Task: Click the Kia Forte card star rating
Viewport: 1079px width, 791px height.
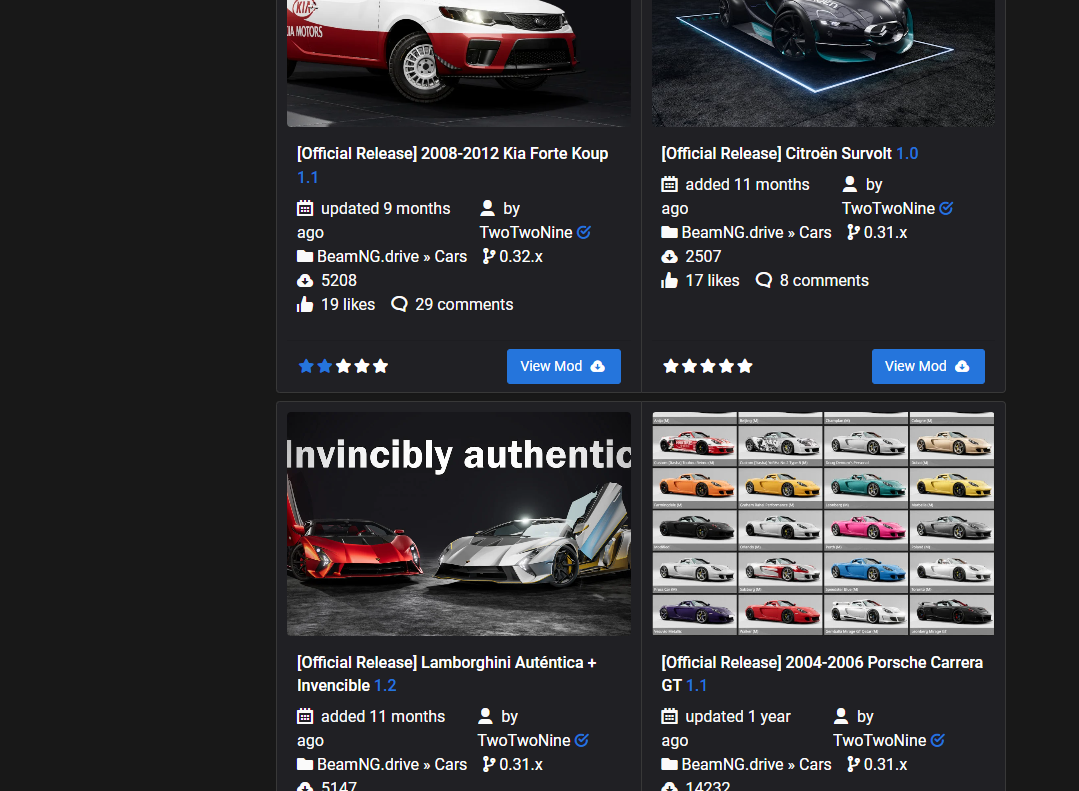Action: tap(343, 366)
